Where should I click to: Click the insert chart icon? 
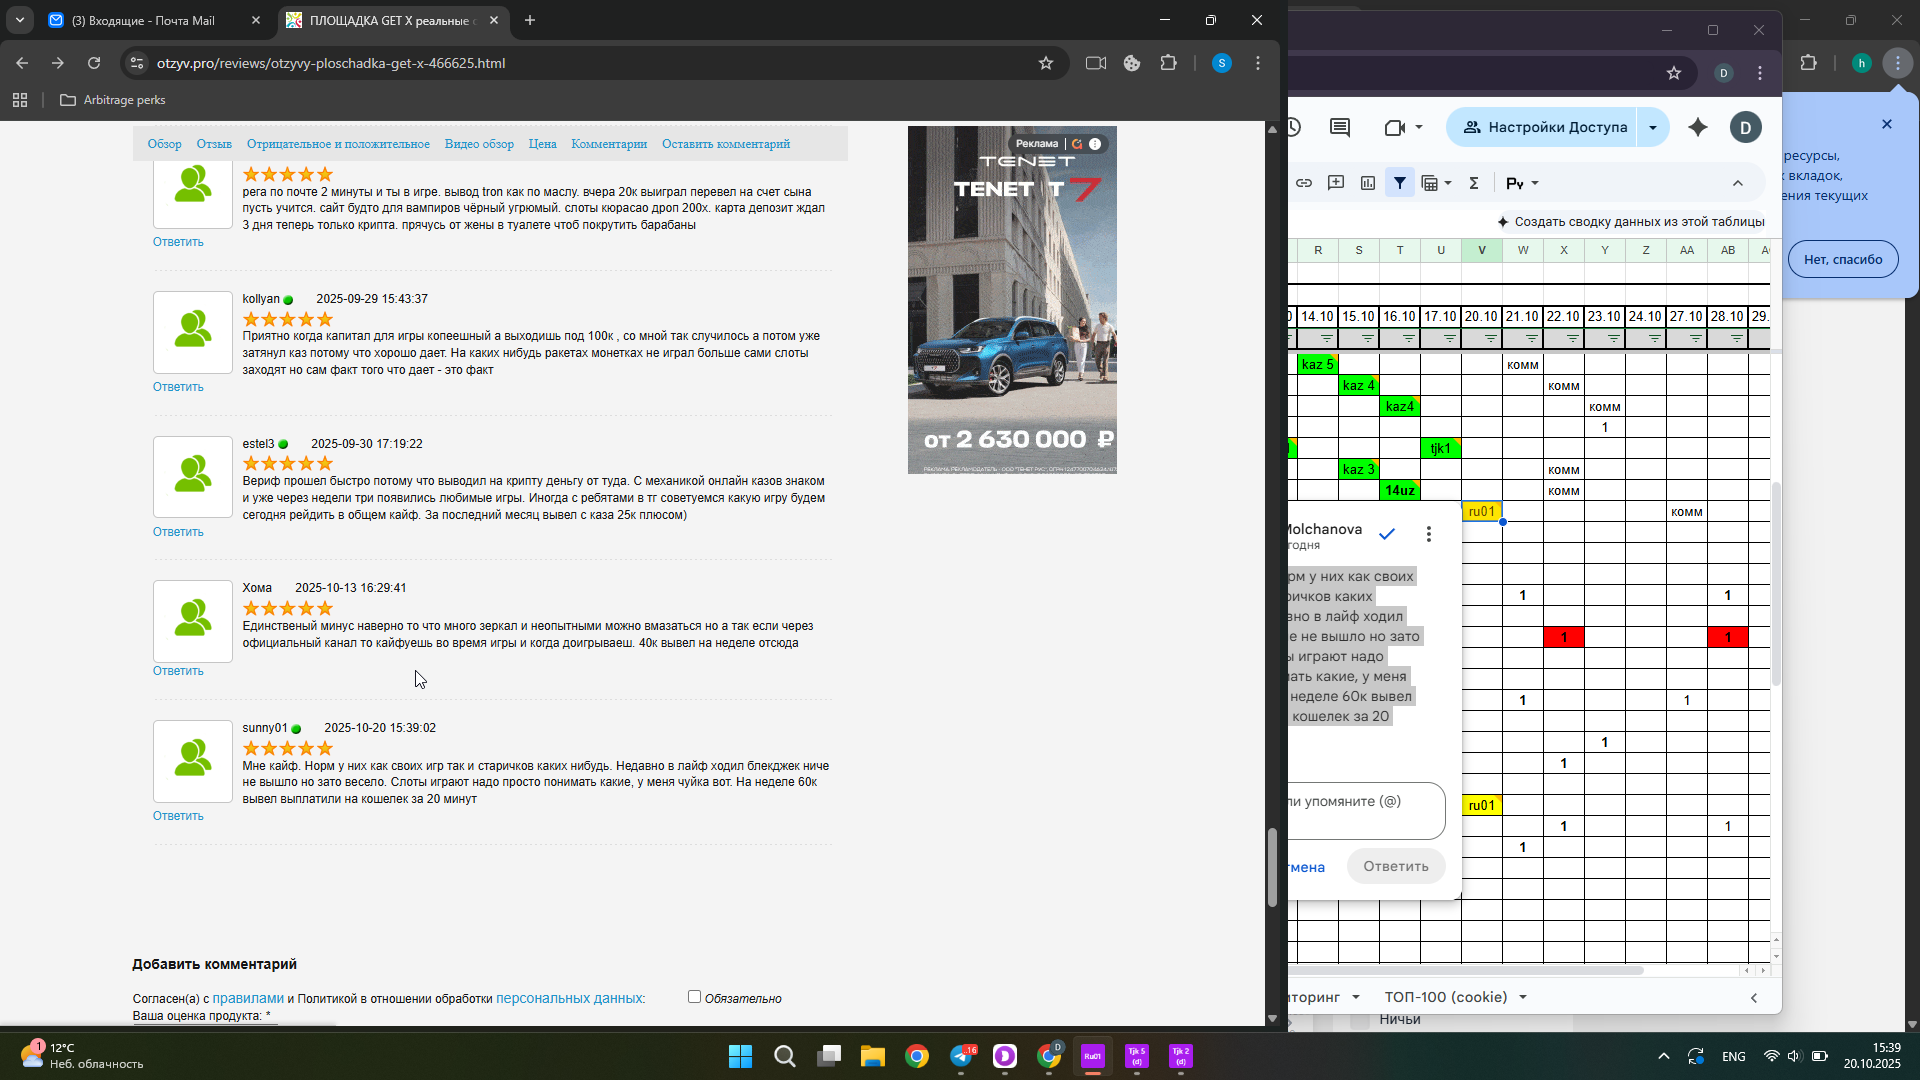click(1368, 183)
